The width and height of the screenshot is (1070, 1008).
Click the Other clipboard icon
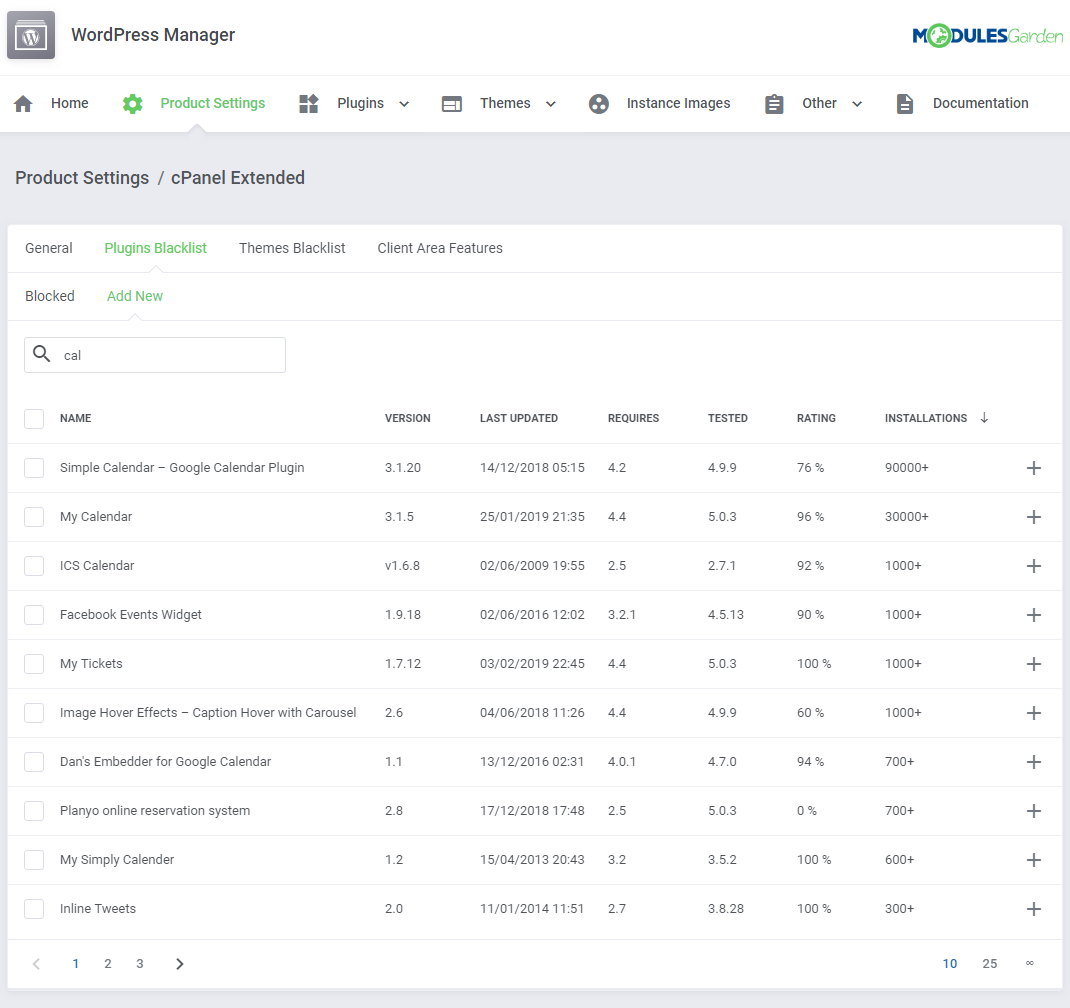click(x=774, y=104)
